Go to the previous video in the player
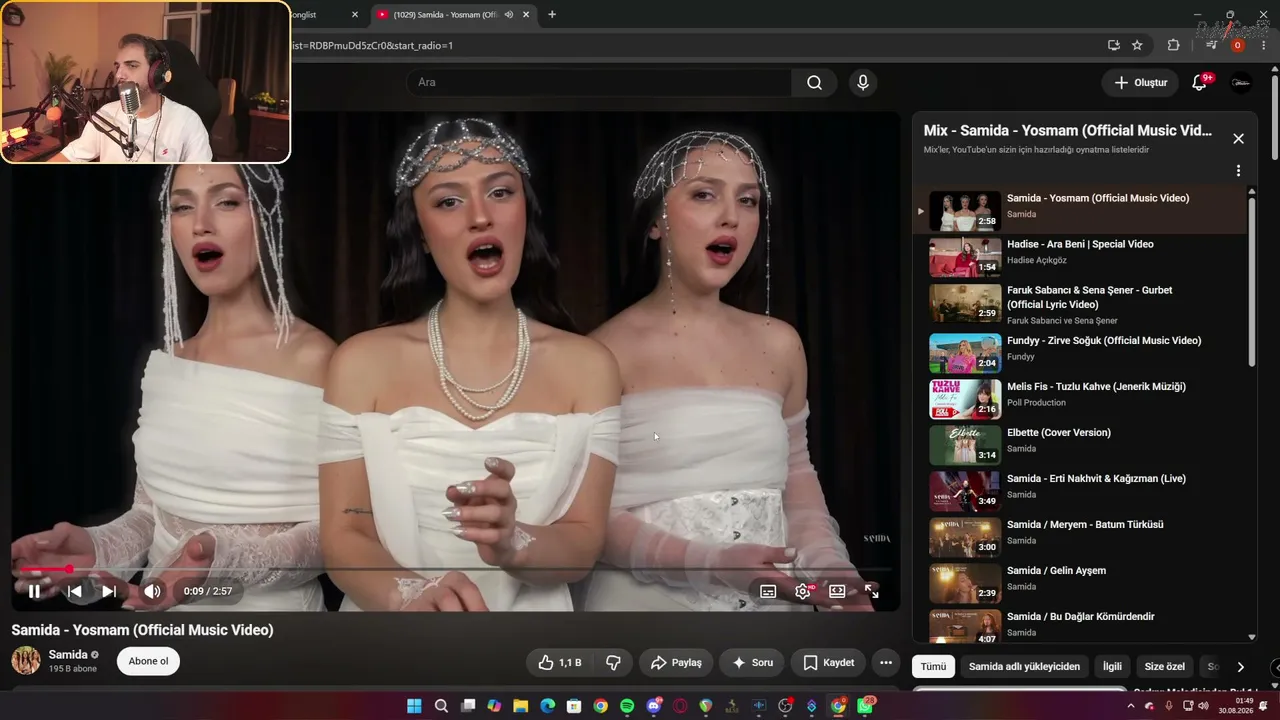This screenshot has height=720, width=1280. 74,591
